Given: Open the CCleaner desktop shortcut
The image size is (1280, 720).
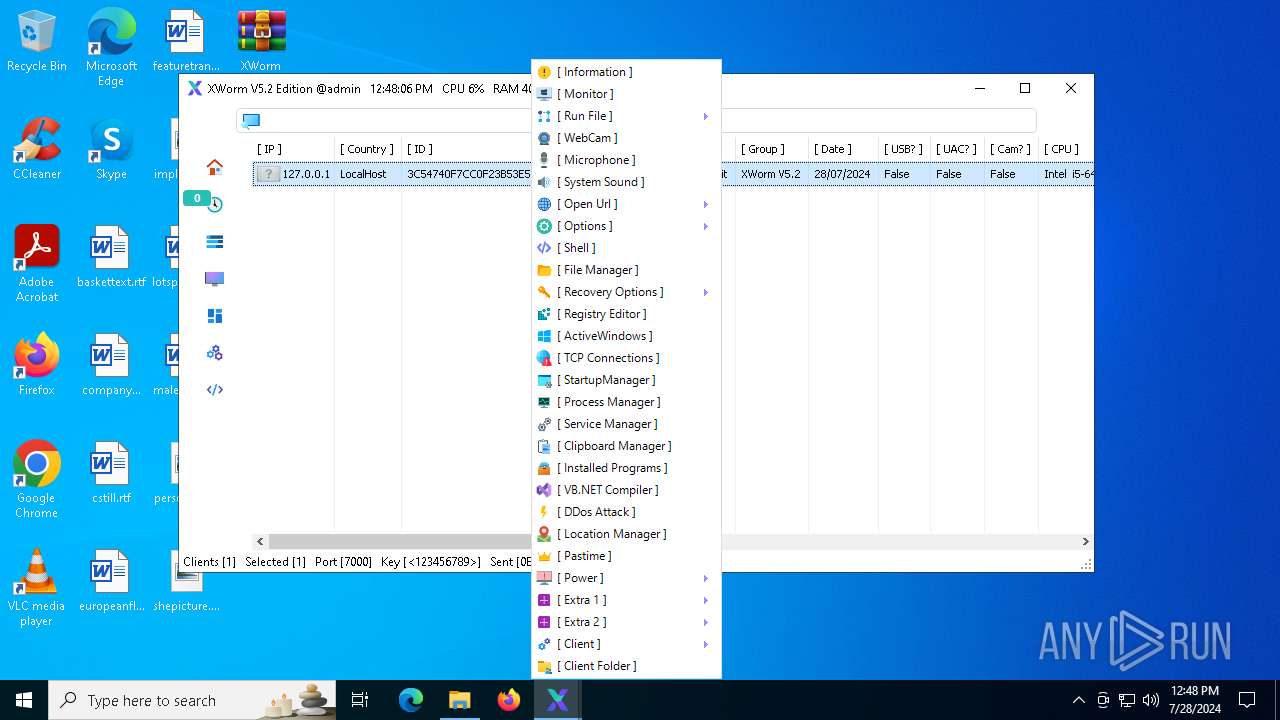Looking at the screenshot, I should click(x=37, y=149).
